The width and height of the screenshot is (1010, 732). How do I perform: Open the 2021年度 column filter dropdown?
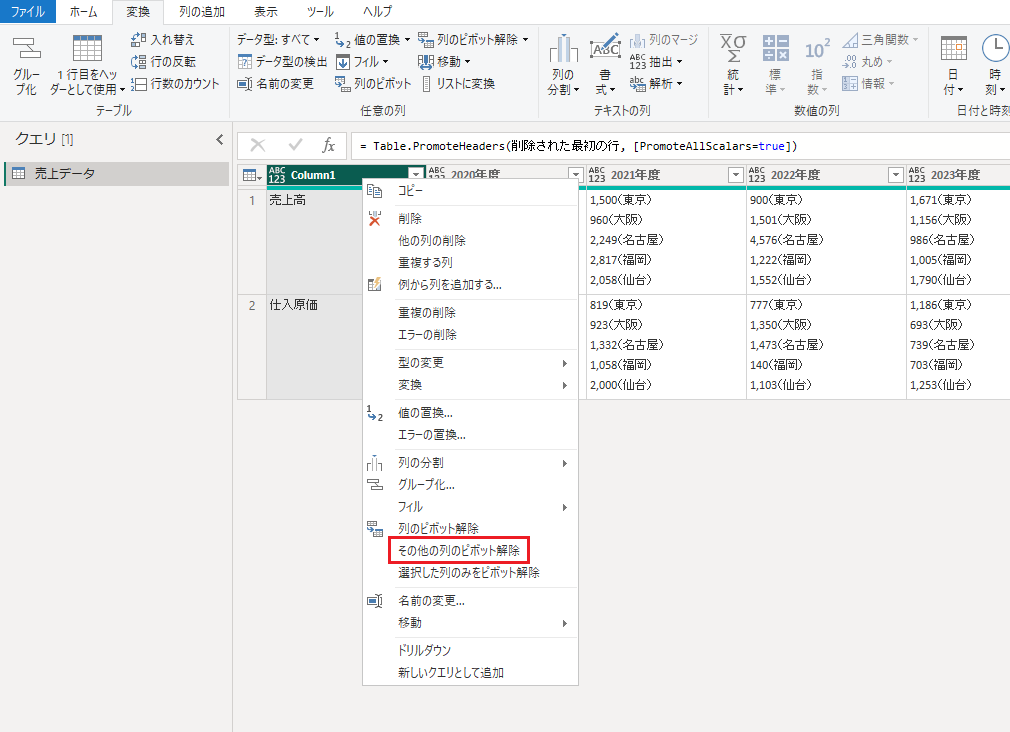735,175
